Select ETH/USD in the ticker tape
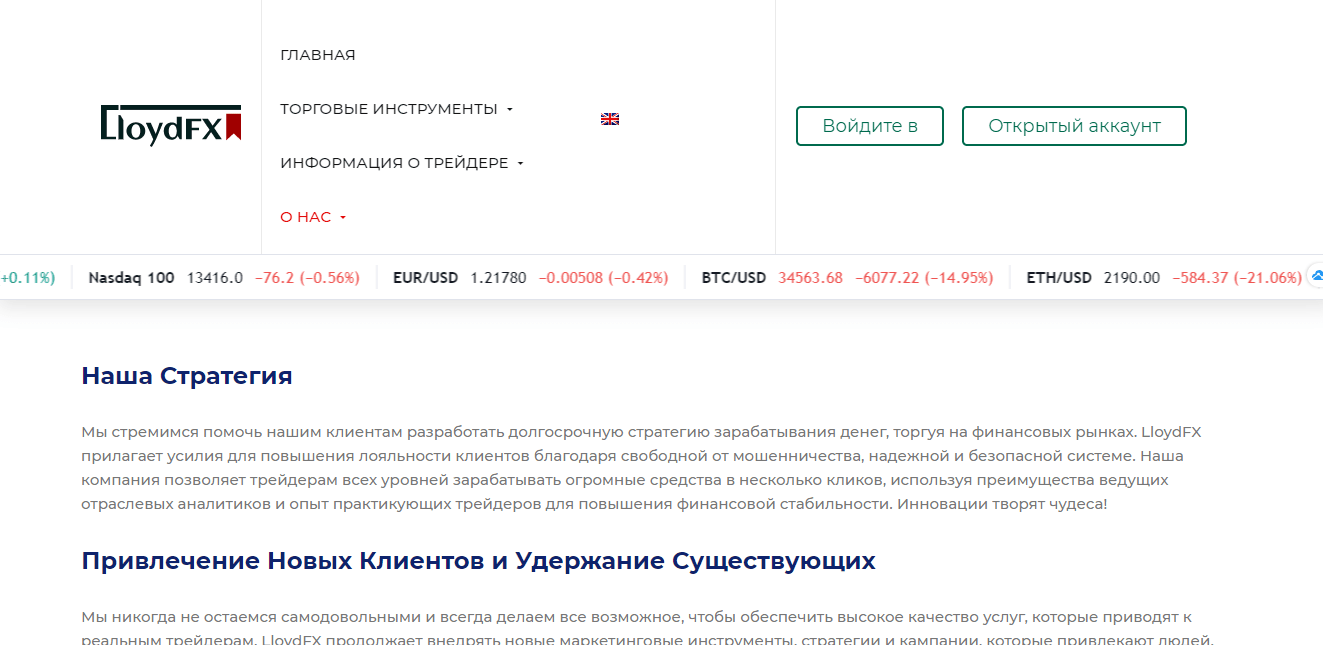 [1059, 278]
